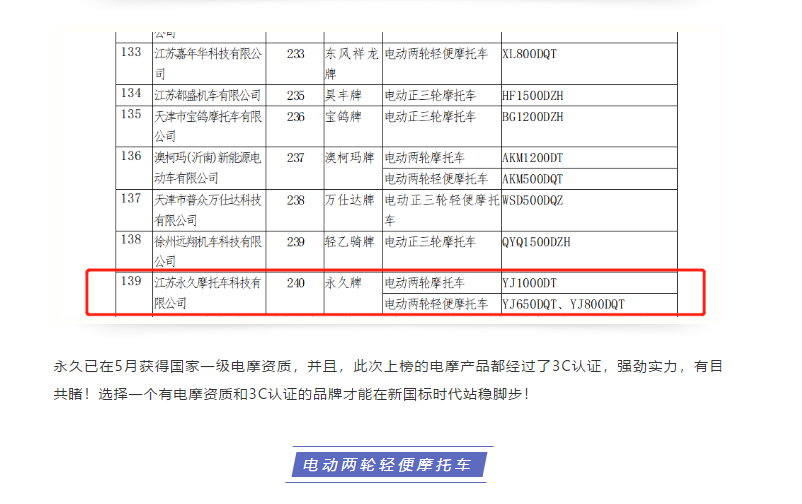Click the cell value 239
The width and height of the screenshot is (802, 504).
(x=296, y=242)
